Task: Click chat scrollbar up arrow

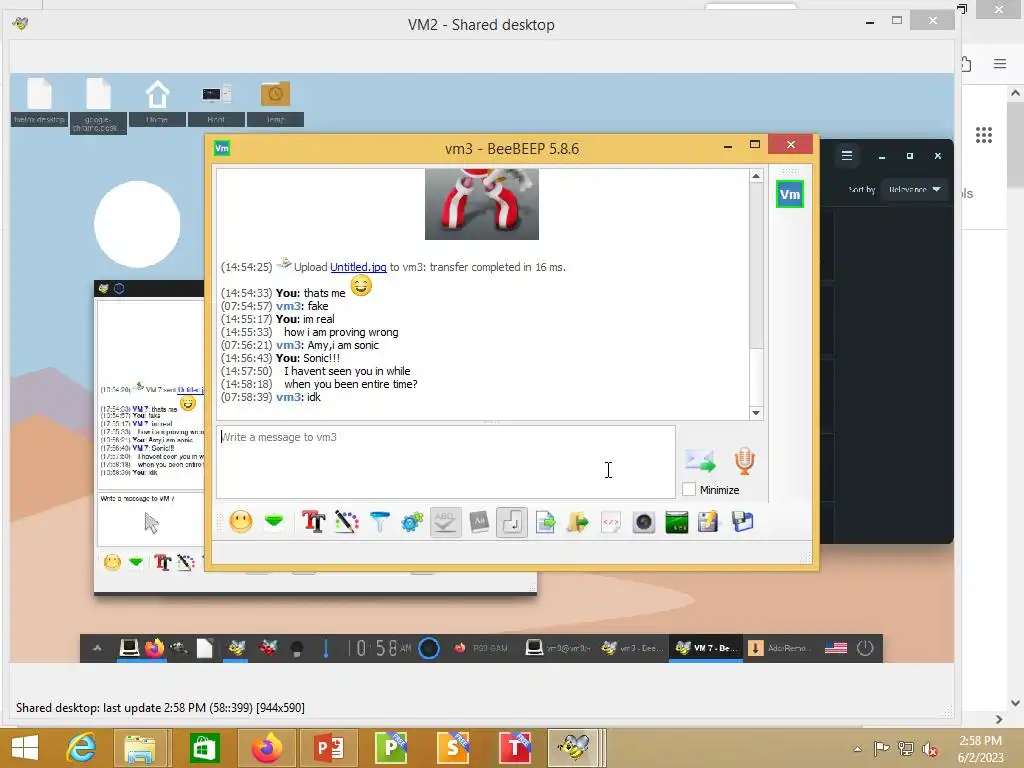Action: pyautogui.click(x=756, y=176)
